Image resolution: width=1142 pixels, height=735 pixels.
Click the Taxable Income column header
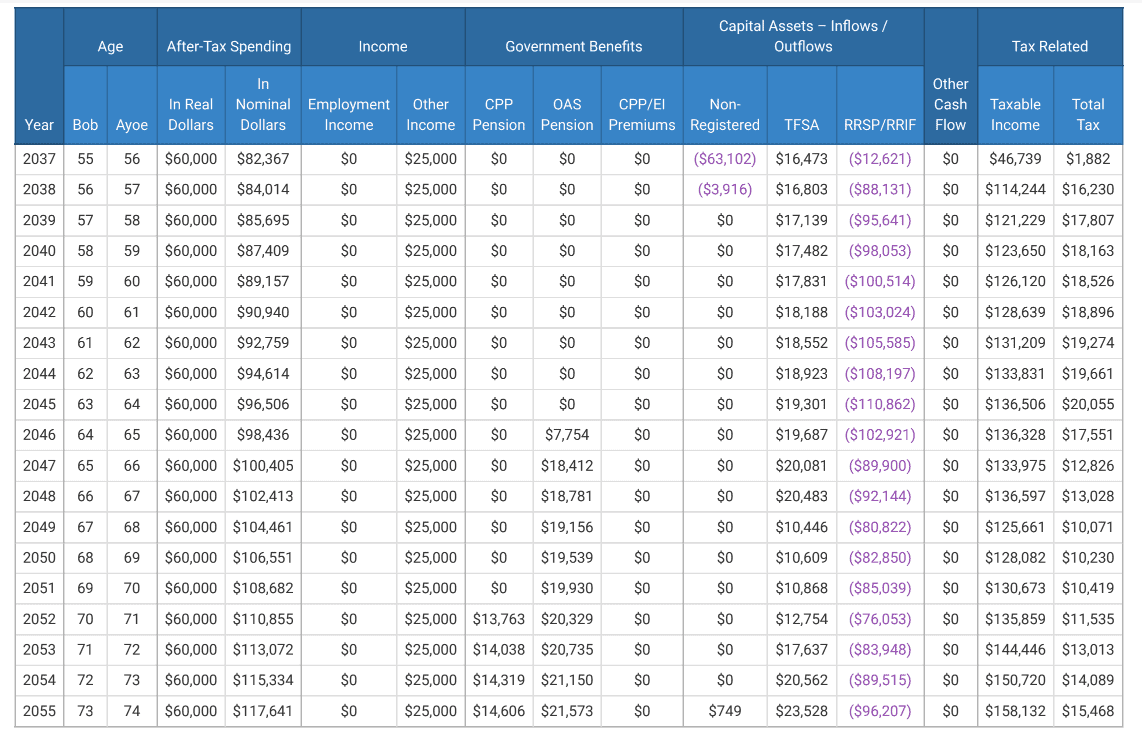pos(1015,114)
